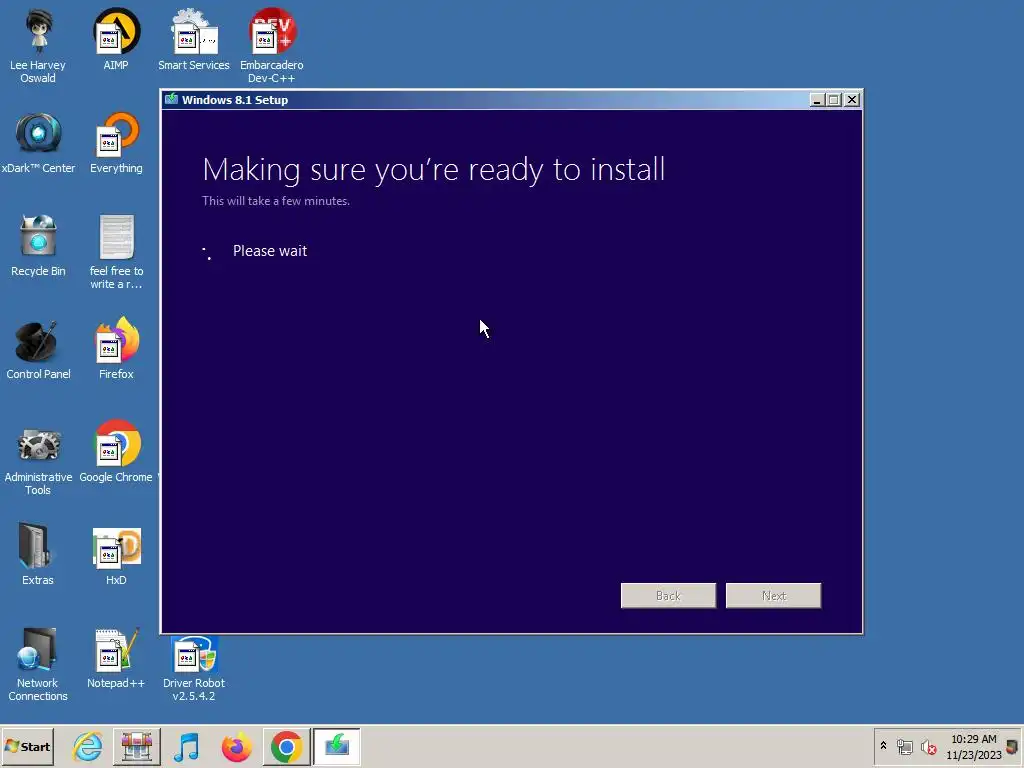This screenshot has height=768, width=1024.
Task: Select the Smart Services desktop icon
Action: [193, 39]
